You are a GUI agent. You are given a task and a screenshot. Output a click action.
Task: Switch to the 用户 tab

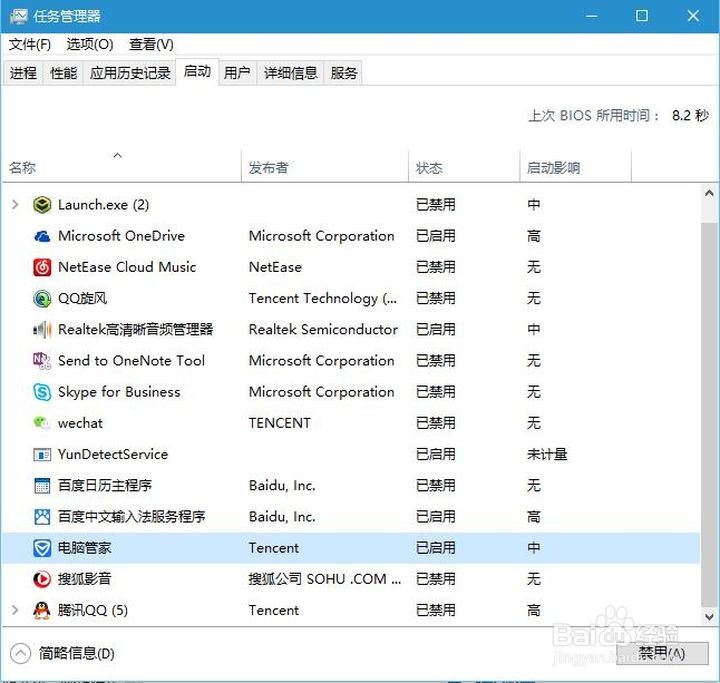coord(237,73)
